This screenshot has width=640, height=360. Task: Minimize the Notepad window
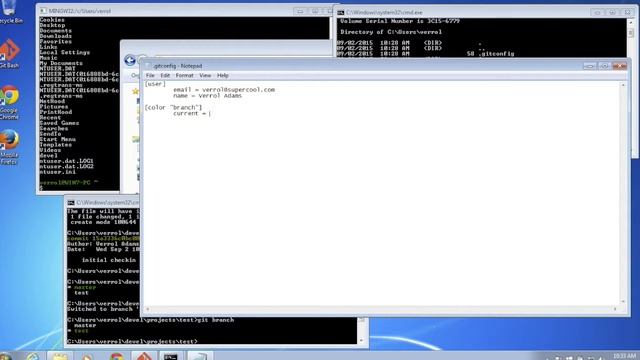click(x=589, y=66)
